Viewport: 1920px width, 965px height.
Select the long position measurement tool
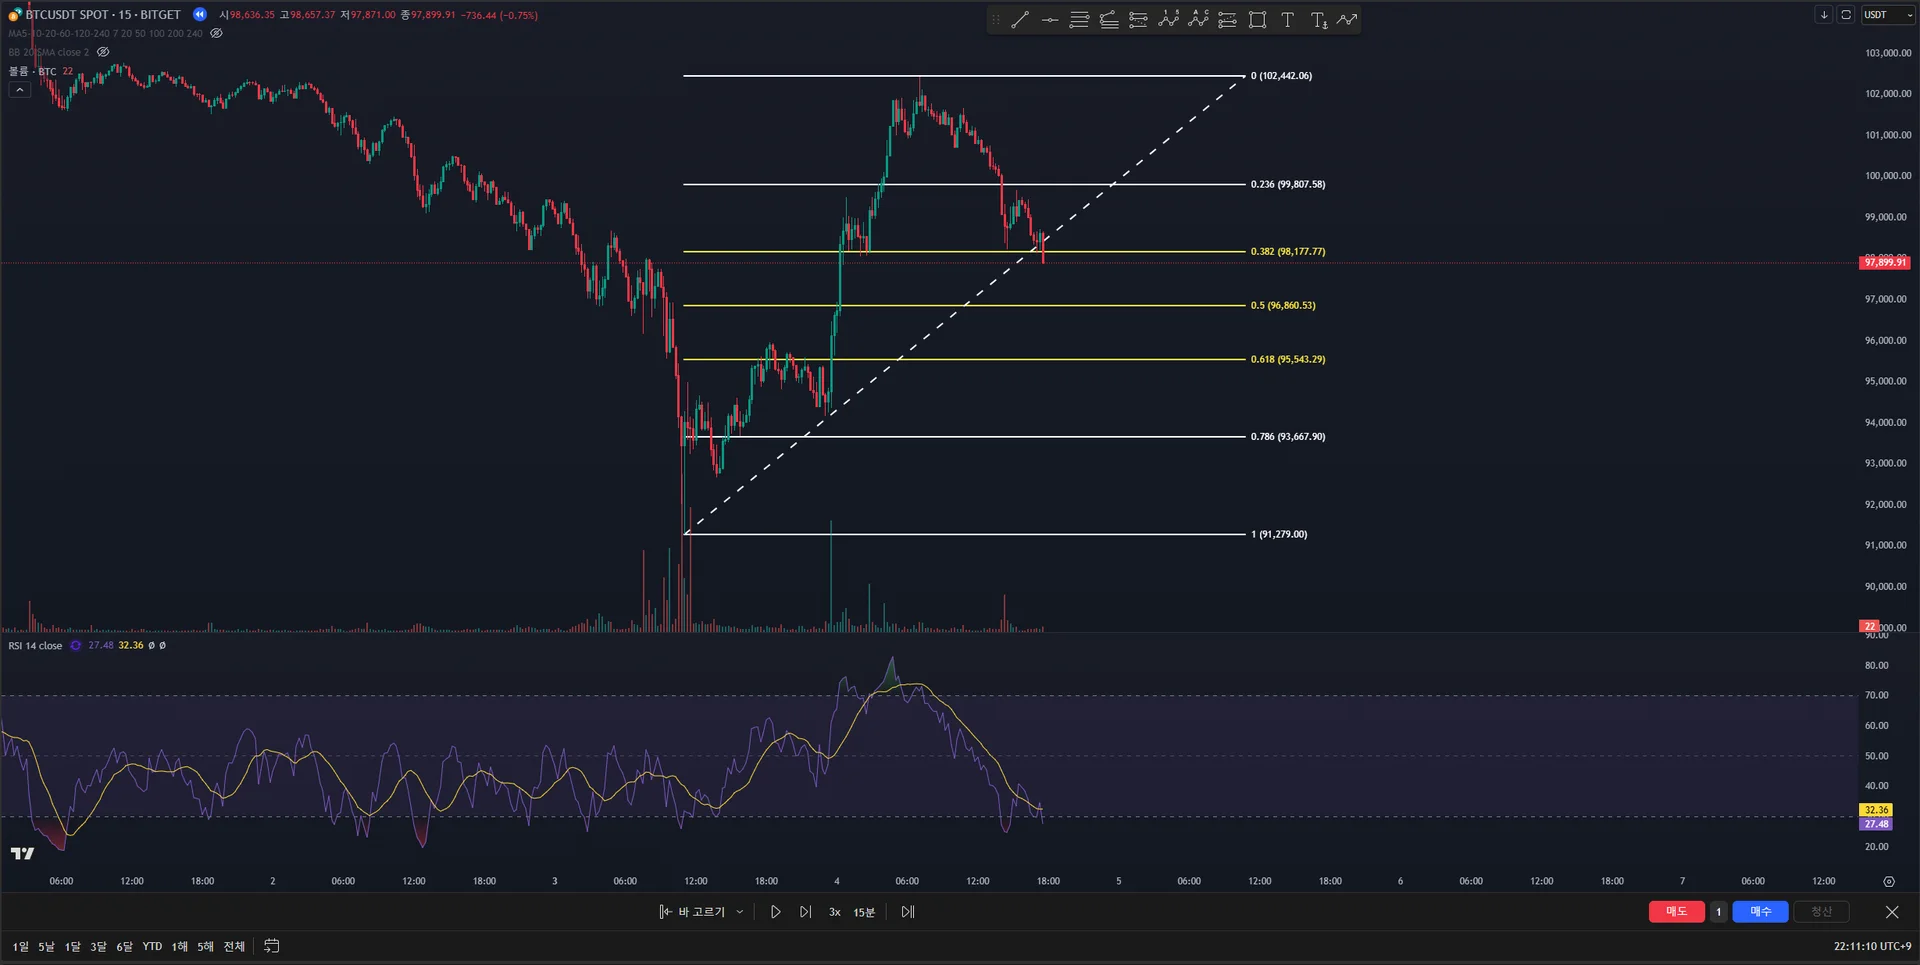(x=1228, y=20)
